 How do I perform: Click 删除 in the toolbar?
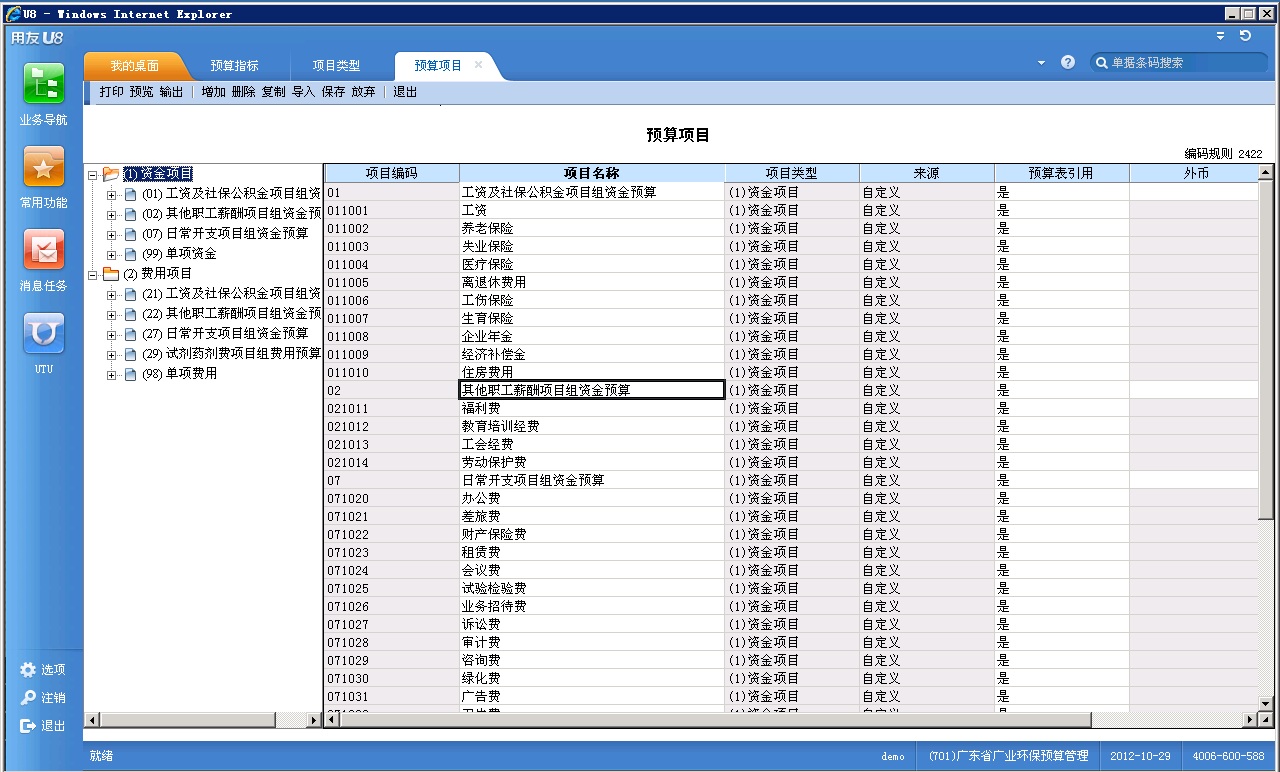(243, 92)
